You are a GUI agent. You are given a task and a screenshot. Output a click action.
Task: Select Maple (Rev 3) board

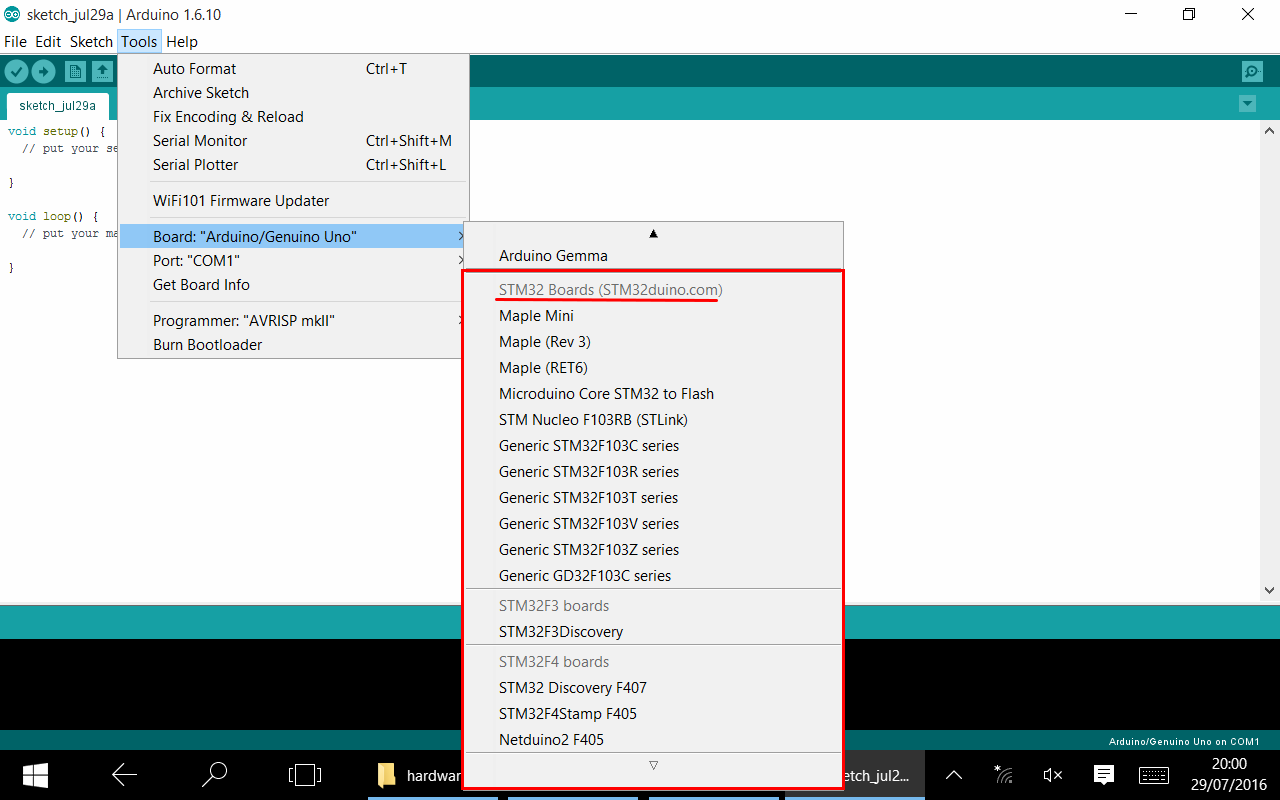[x=654, y=342]
